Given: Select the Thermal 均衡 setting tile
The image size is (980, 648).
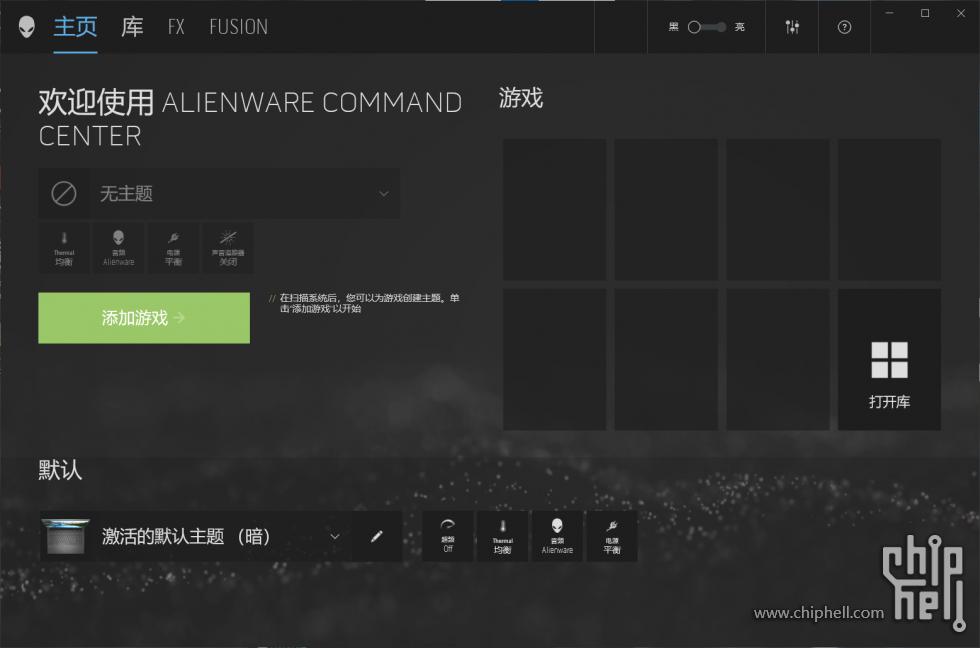Looking at the screenshot, I should tap(64, 247).
